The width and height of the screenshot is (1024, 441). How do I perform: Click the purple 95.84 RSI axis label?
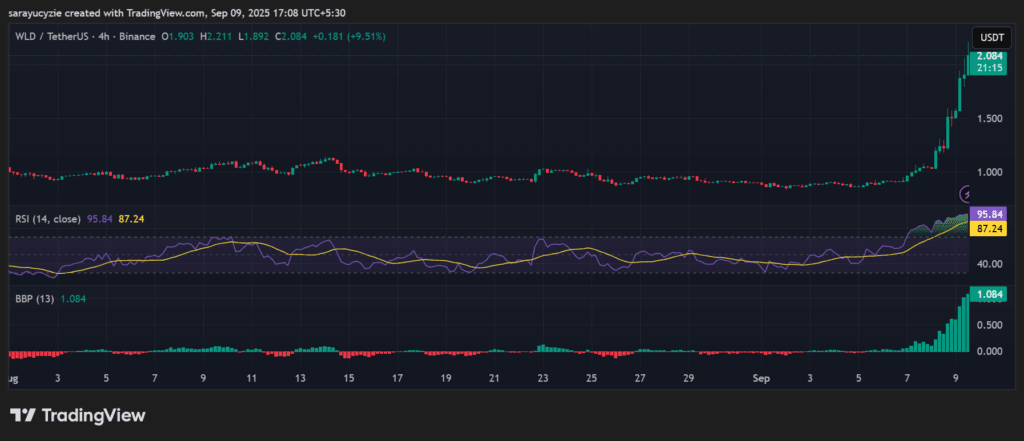pyautogui.click(x=990, y=214)
